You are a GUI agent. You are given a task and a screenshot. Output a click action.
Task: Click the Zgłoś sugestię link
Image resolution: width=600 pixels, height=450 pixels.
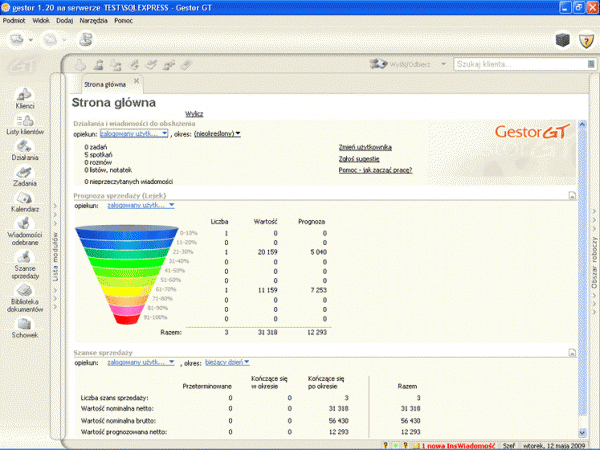[361, 158]
